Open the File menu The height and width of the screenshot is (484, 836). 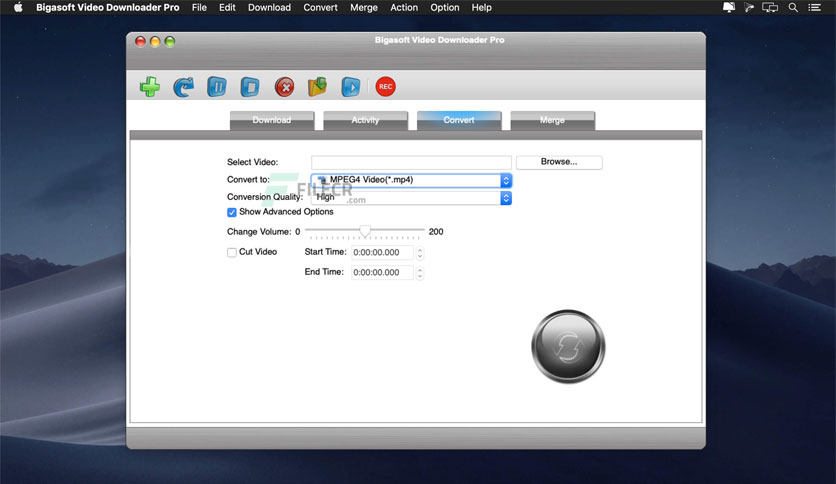(x=199, y=7)
